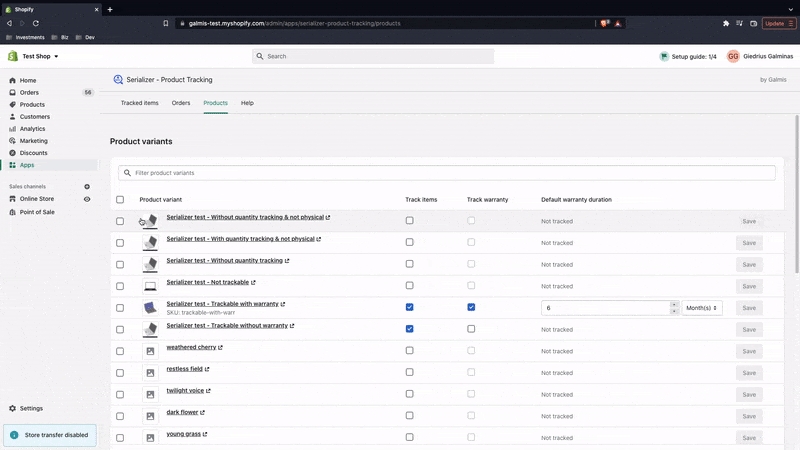This screenshot has height=450, width=800.
Task: Uncheck Track warranty for Trackable with warranty
Action: (x=471, y=307)
